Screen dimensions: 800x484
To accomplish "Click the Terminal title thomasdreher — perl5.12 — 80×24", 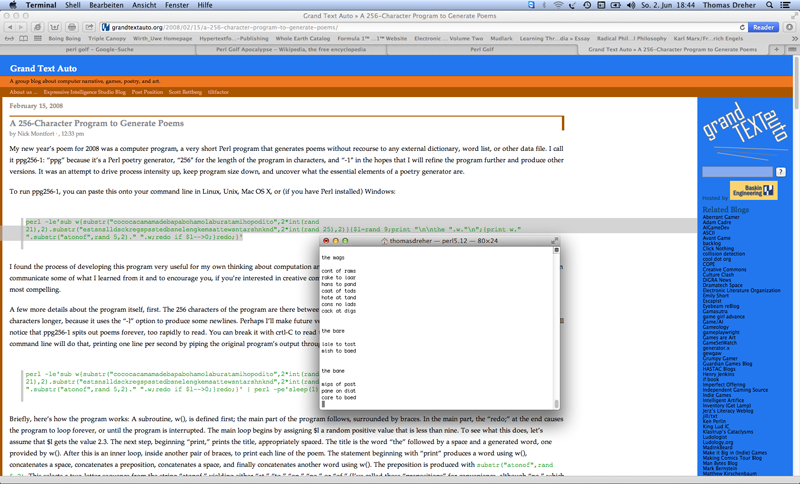I will 443,241.
